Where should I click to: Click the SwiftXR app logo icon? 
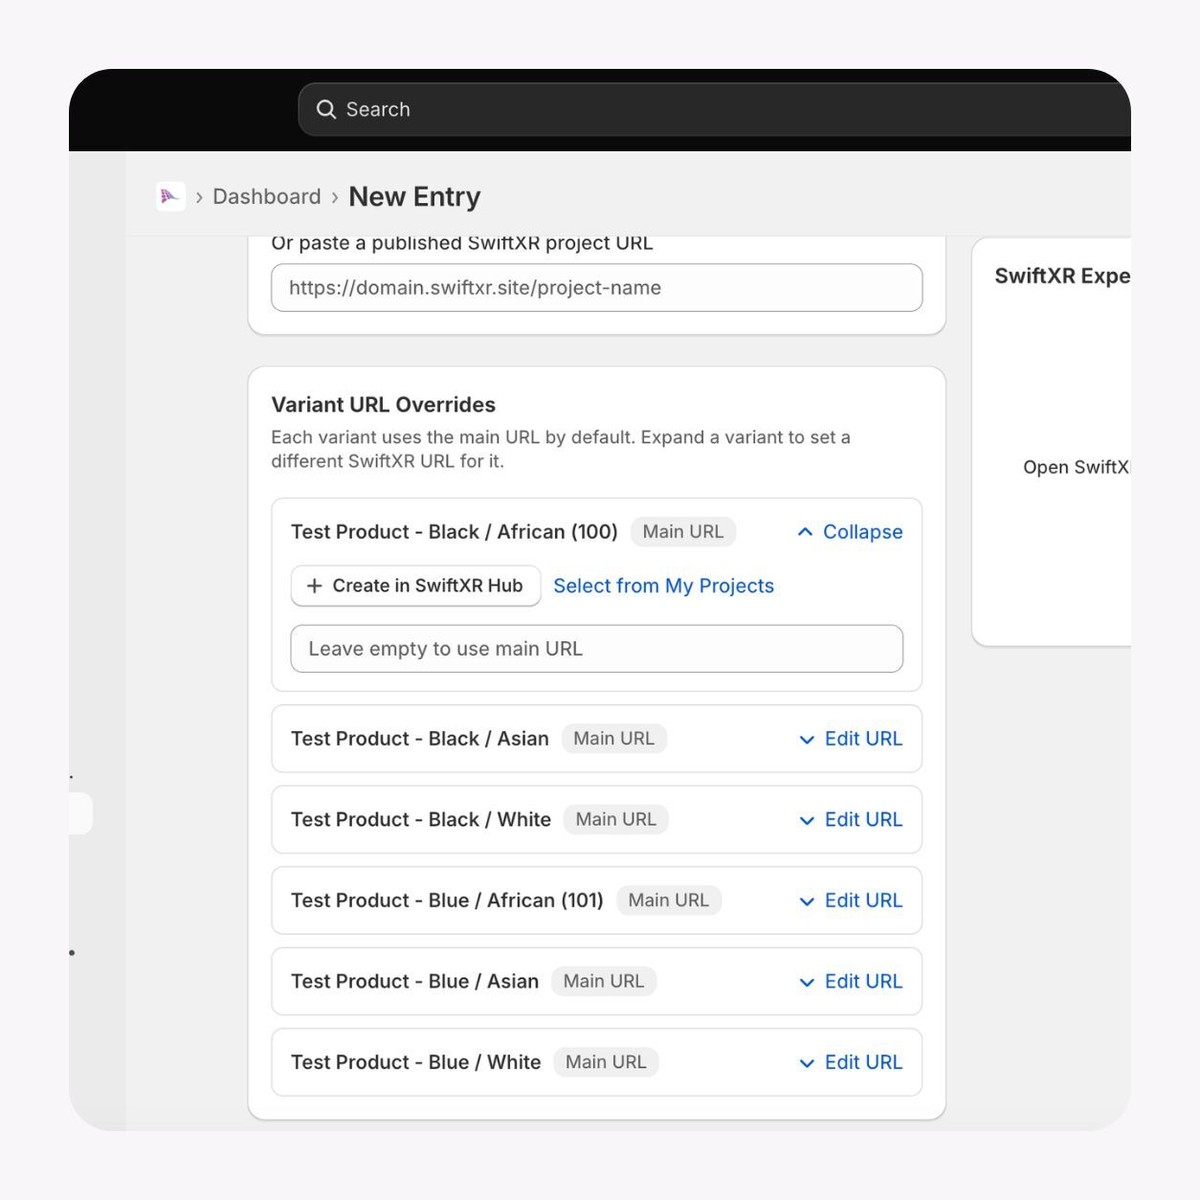coord(170,196)
